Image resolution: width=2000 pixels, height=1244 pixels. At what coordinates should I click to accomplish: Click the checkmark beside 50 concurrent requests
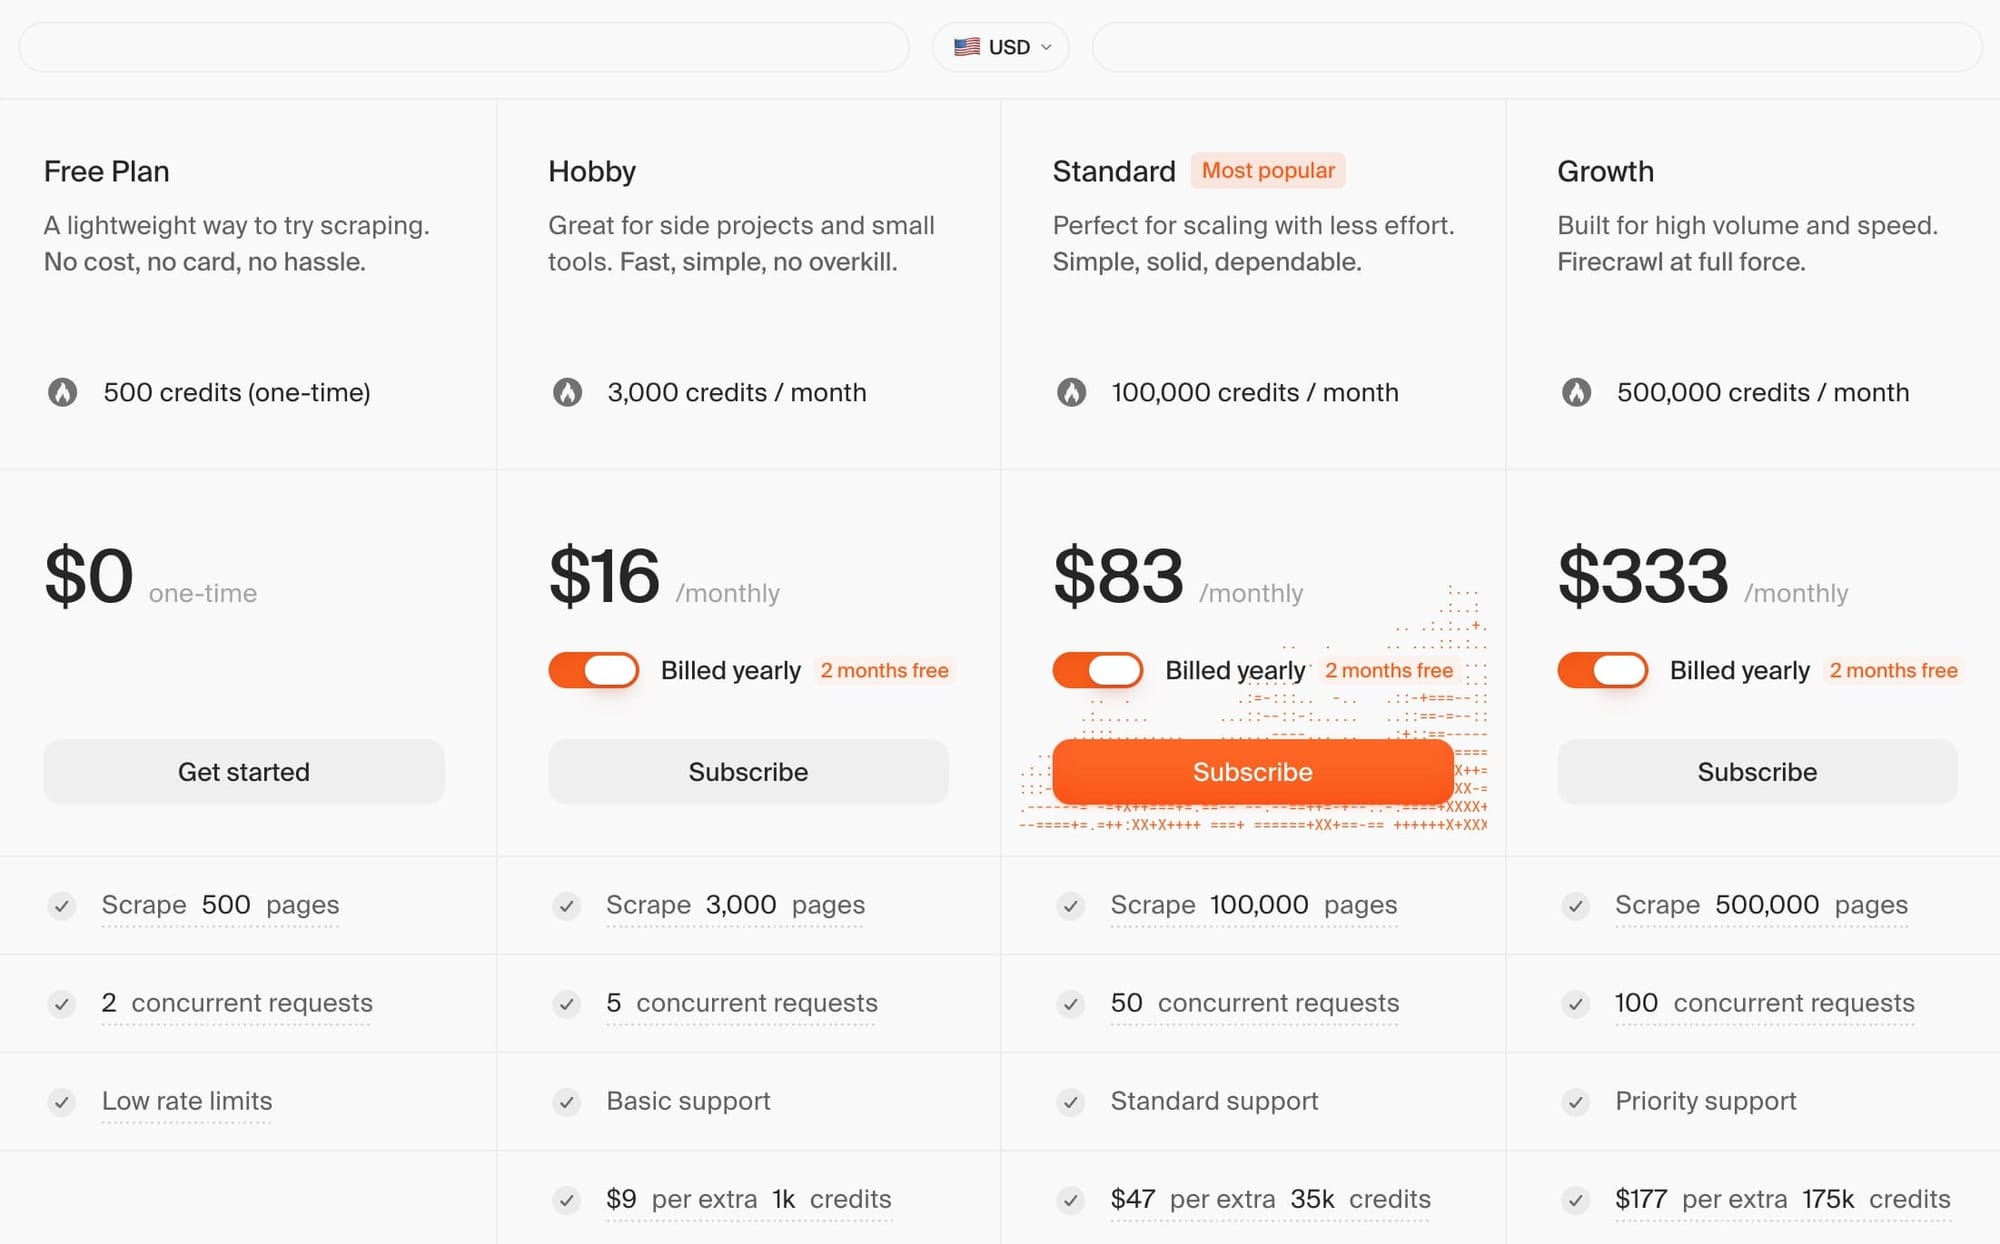pos(1071,1004)
